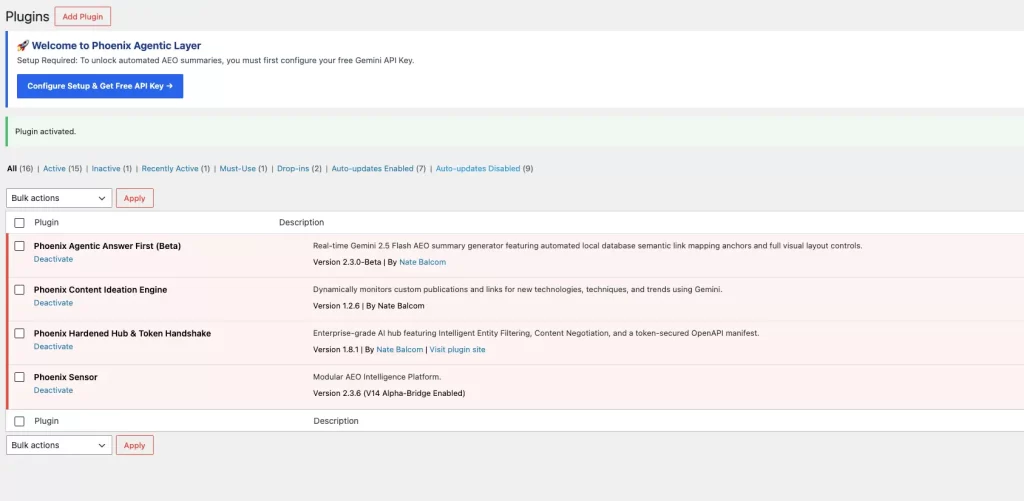This screenshot has height=501, width=1024.
Task: Open the Visit plugin site link
Action: click(x=457, y=349)
